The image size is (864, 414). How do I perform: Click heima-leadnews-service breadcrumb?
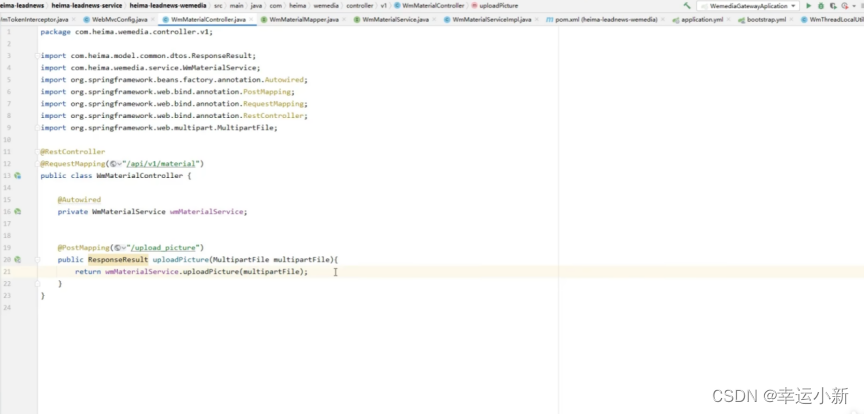pos(87,6)
